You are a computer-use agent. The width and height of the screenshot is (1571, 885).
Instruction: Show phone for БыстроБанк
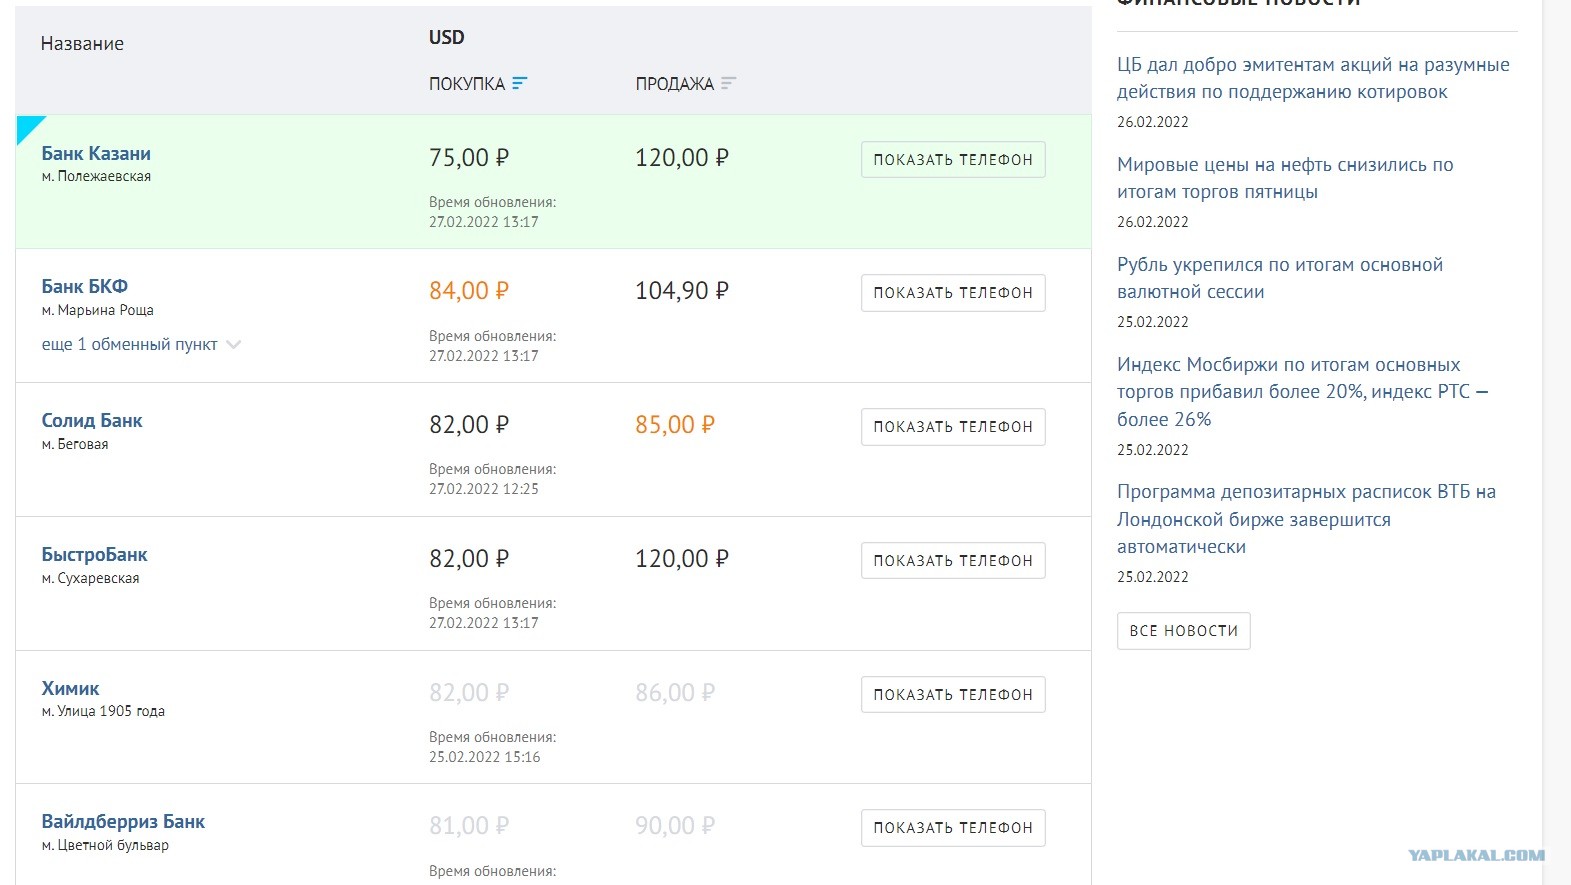[953, 561]
